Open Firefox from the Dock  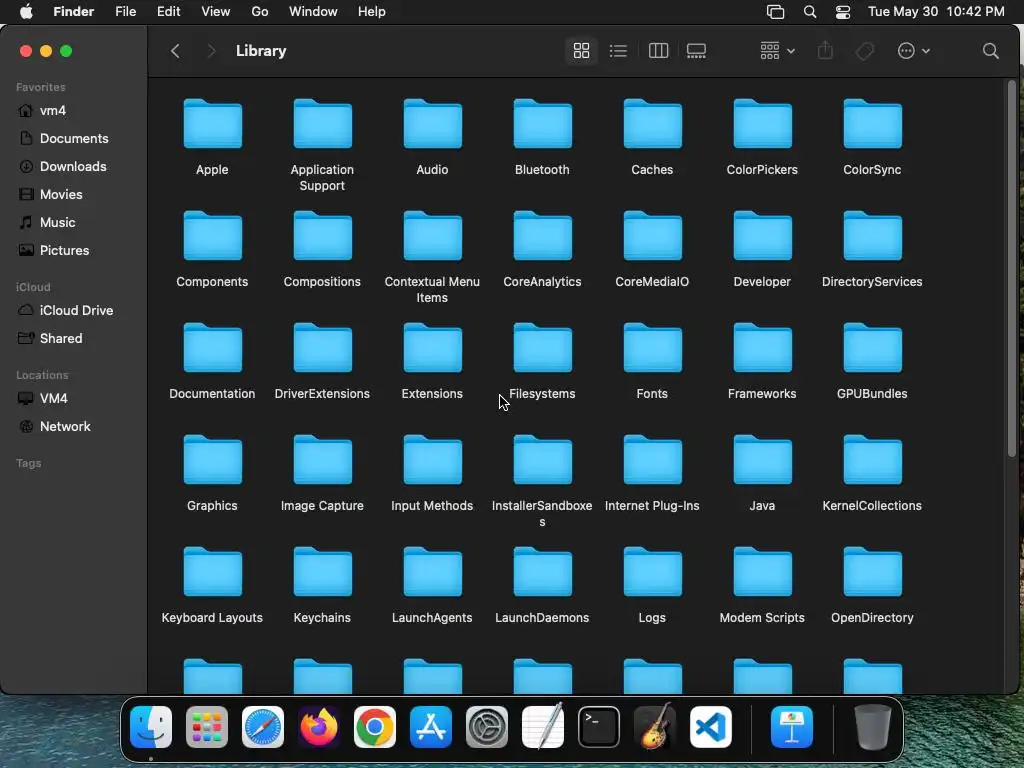tap(319, 727)
